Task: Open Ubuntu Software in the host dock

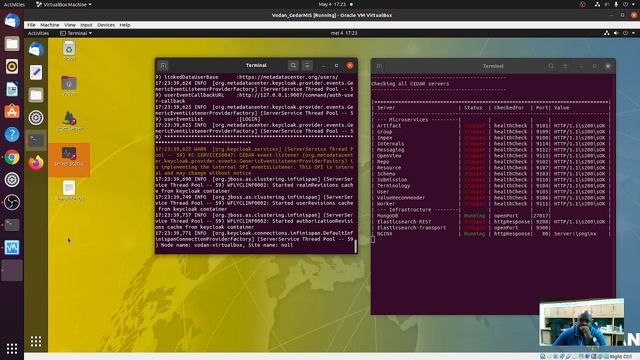Action: click(11, 111)
